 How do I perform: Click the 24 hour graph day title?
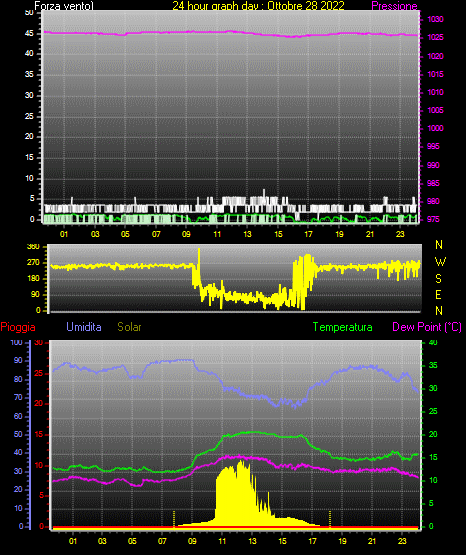(258, 6)
